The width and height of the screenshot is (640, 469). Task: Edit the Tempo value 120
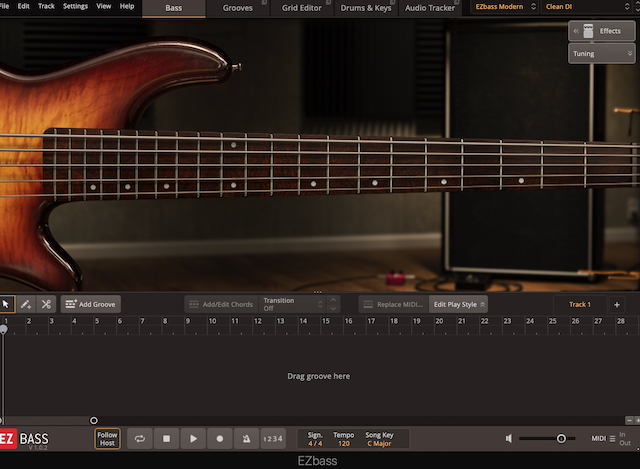[x=344, y=443]
